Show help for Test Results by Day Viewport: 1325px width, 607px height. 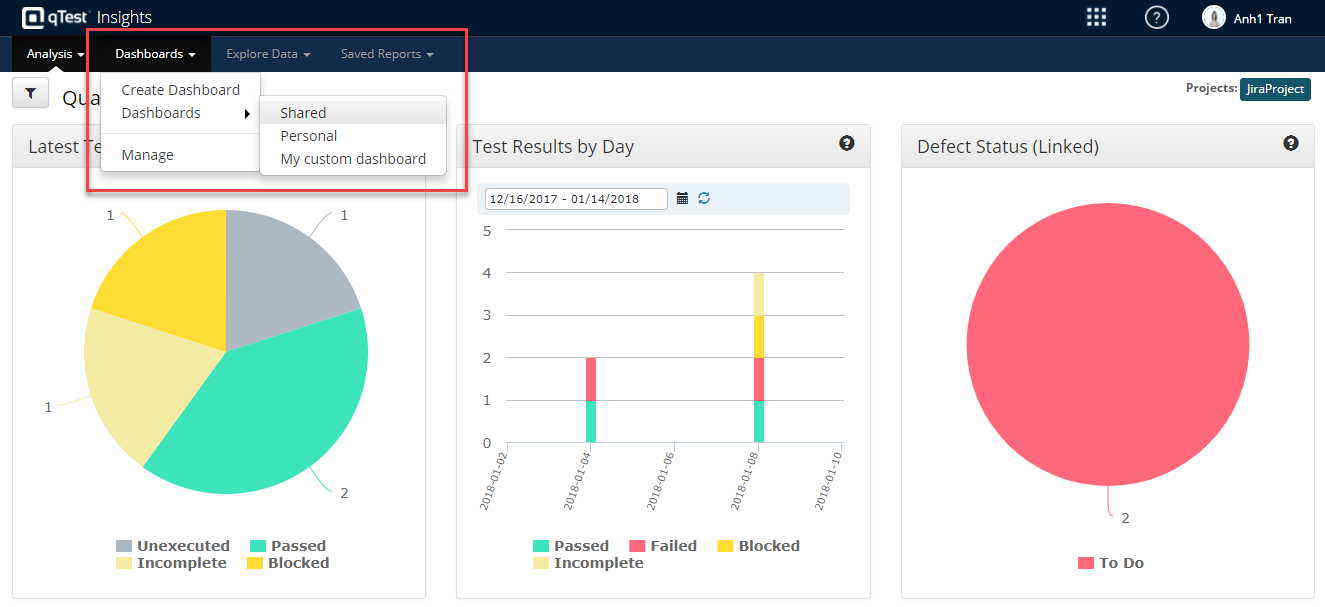coord(846,144)
